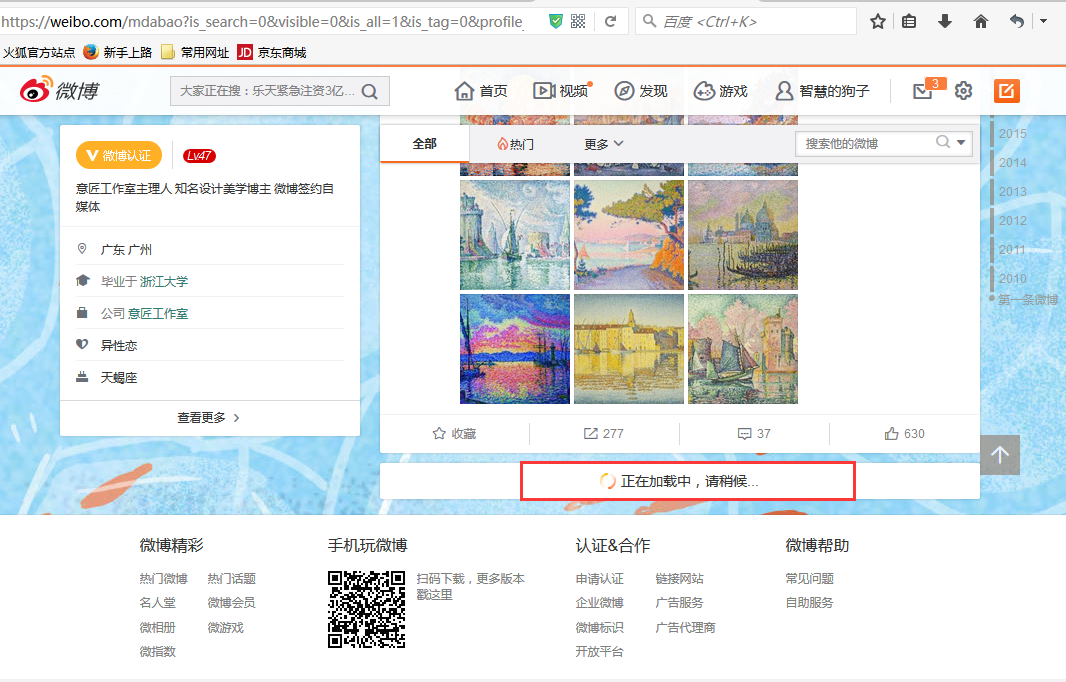Open the 视频 video section
The image size is (1066, 682).
[x=562, y=90]
